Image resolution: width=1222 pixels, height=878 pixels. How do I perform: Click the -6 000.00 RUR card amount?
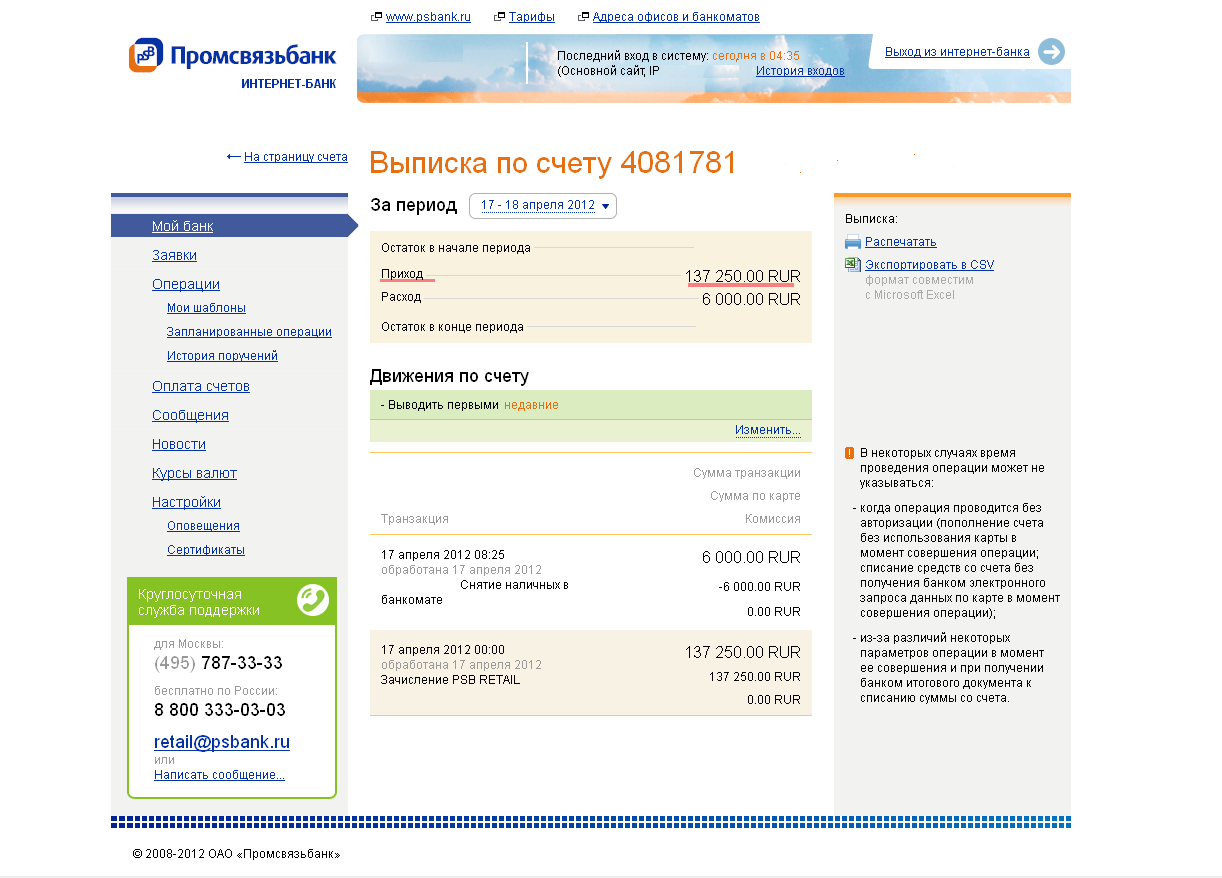760,587
